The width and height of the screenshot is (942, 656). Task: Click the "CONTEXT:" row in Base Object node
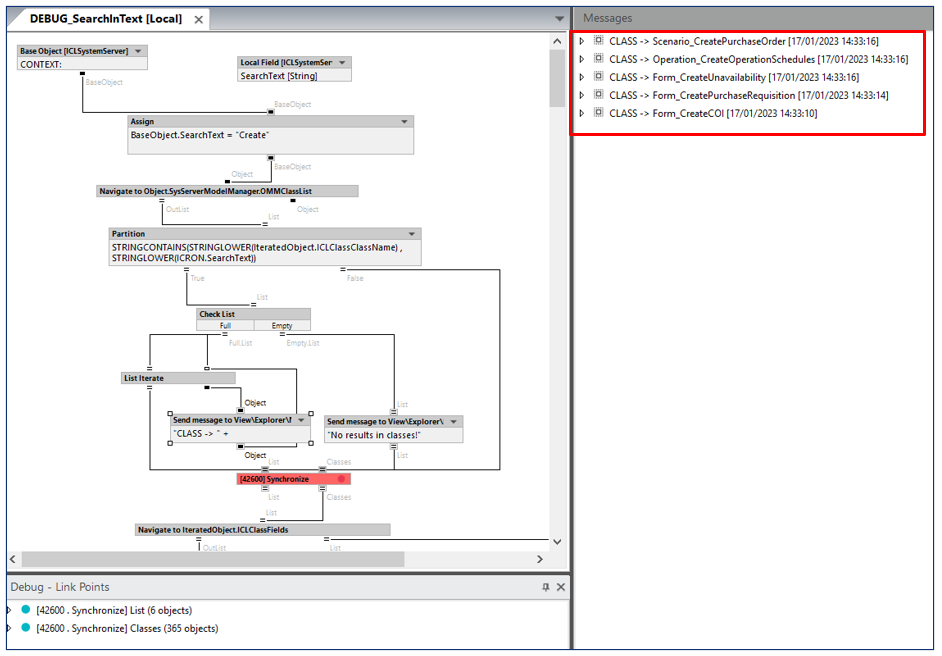pyautogui.click(x=82, y=64)
